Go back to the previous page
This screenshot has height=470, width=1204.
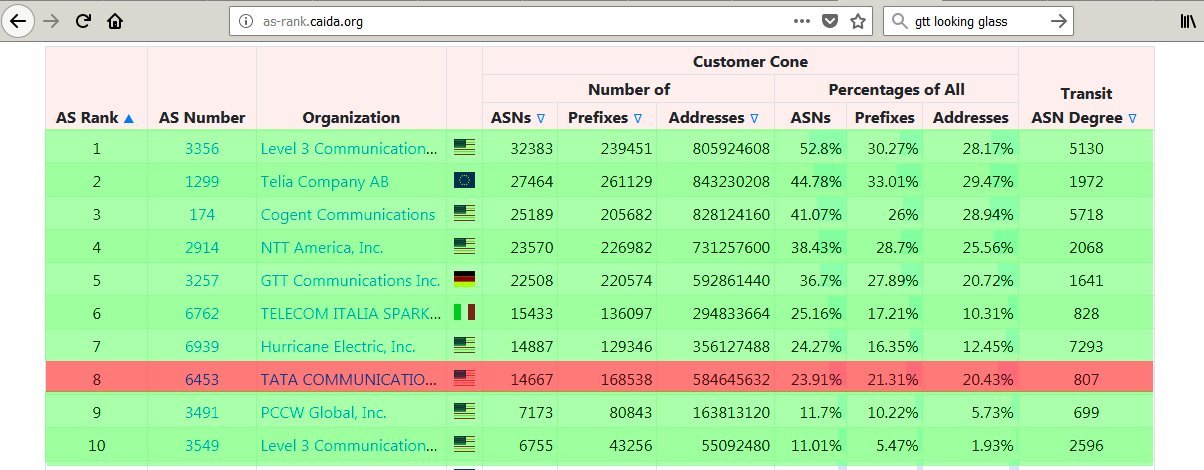19,20
